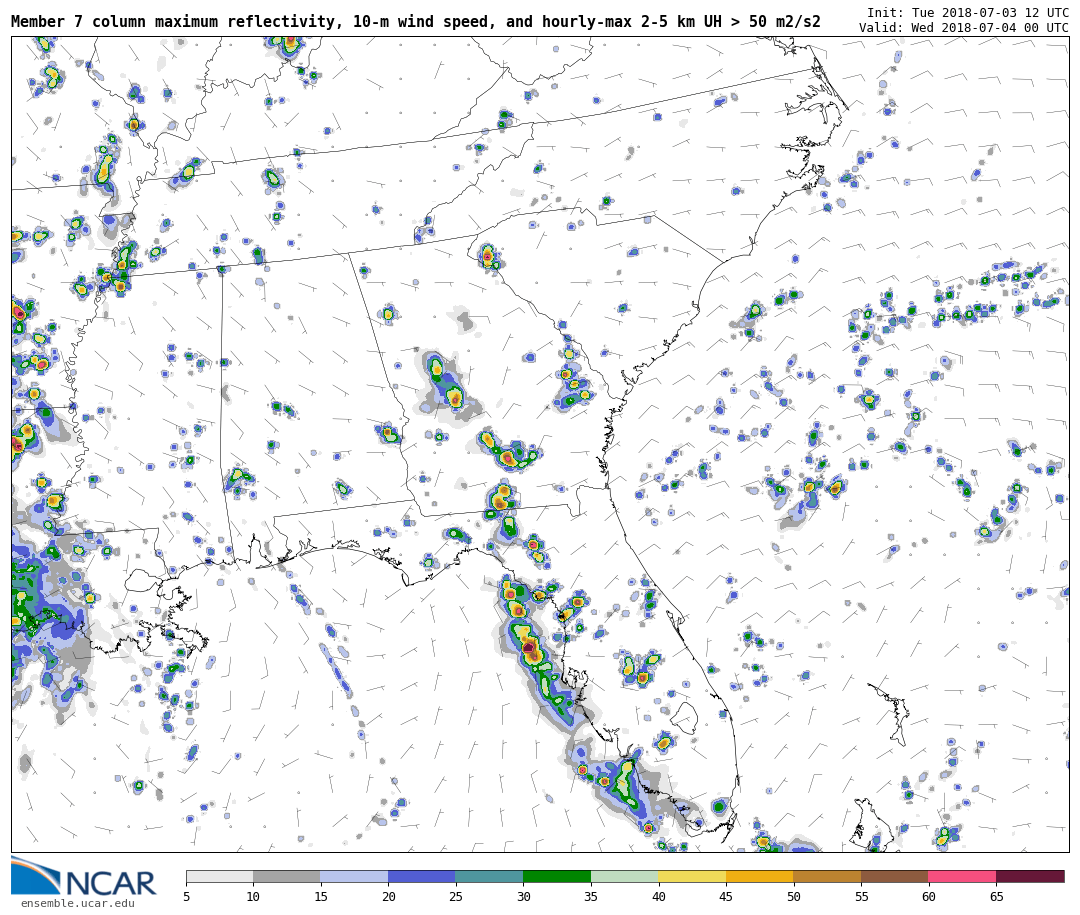This screenshot has width=1080, height=915.
Task: Click the 'Valid: Wed 2018-07-04 00 UTC' text
Action: click(x=963, y=28)
